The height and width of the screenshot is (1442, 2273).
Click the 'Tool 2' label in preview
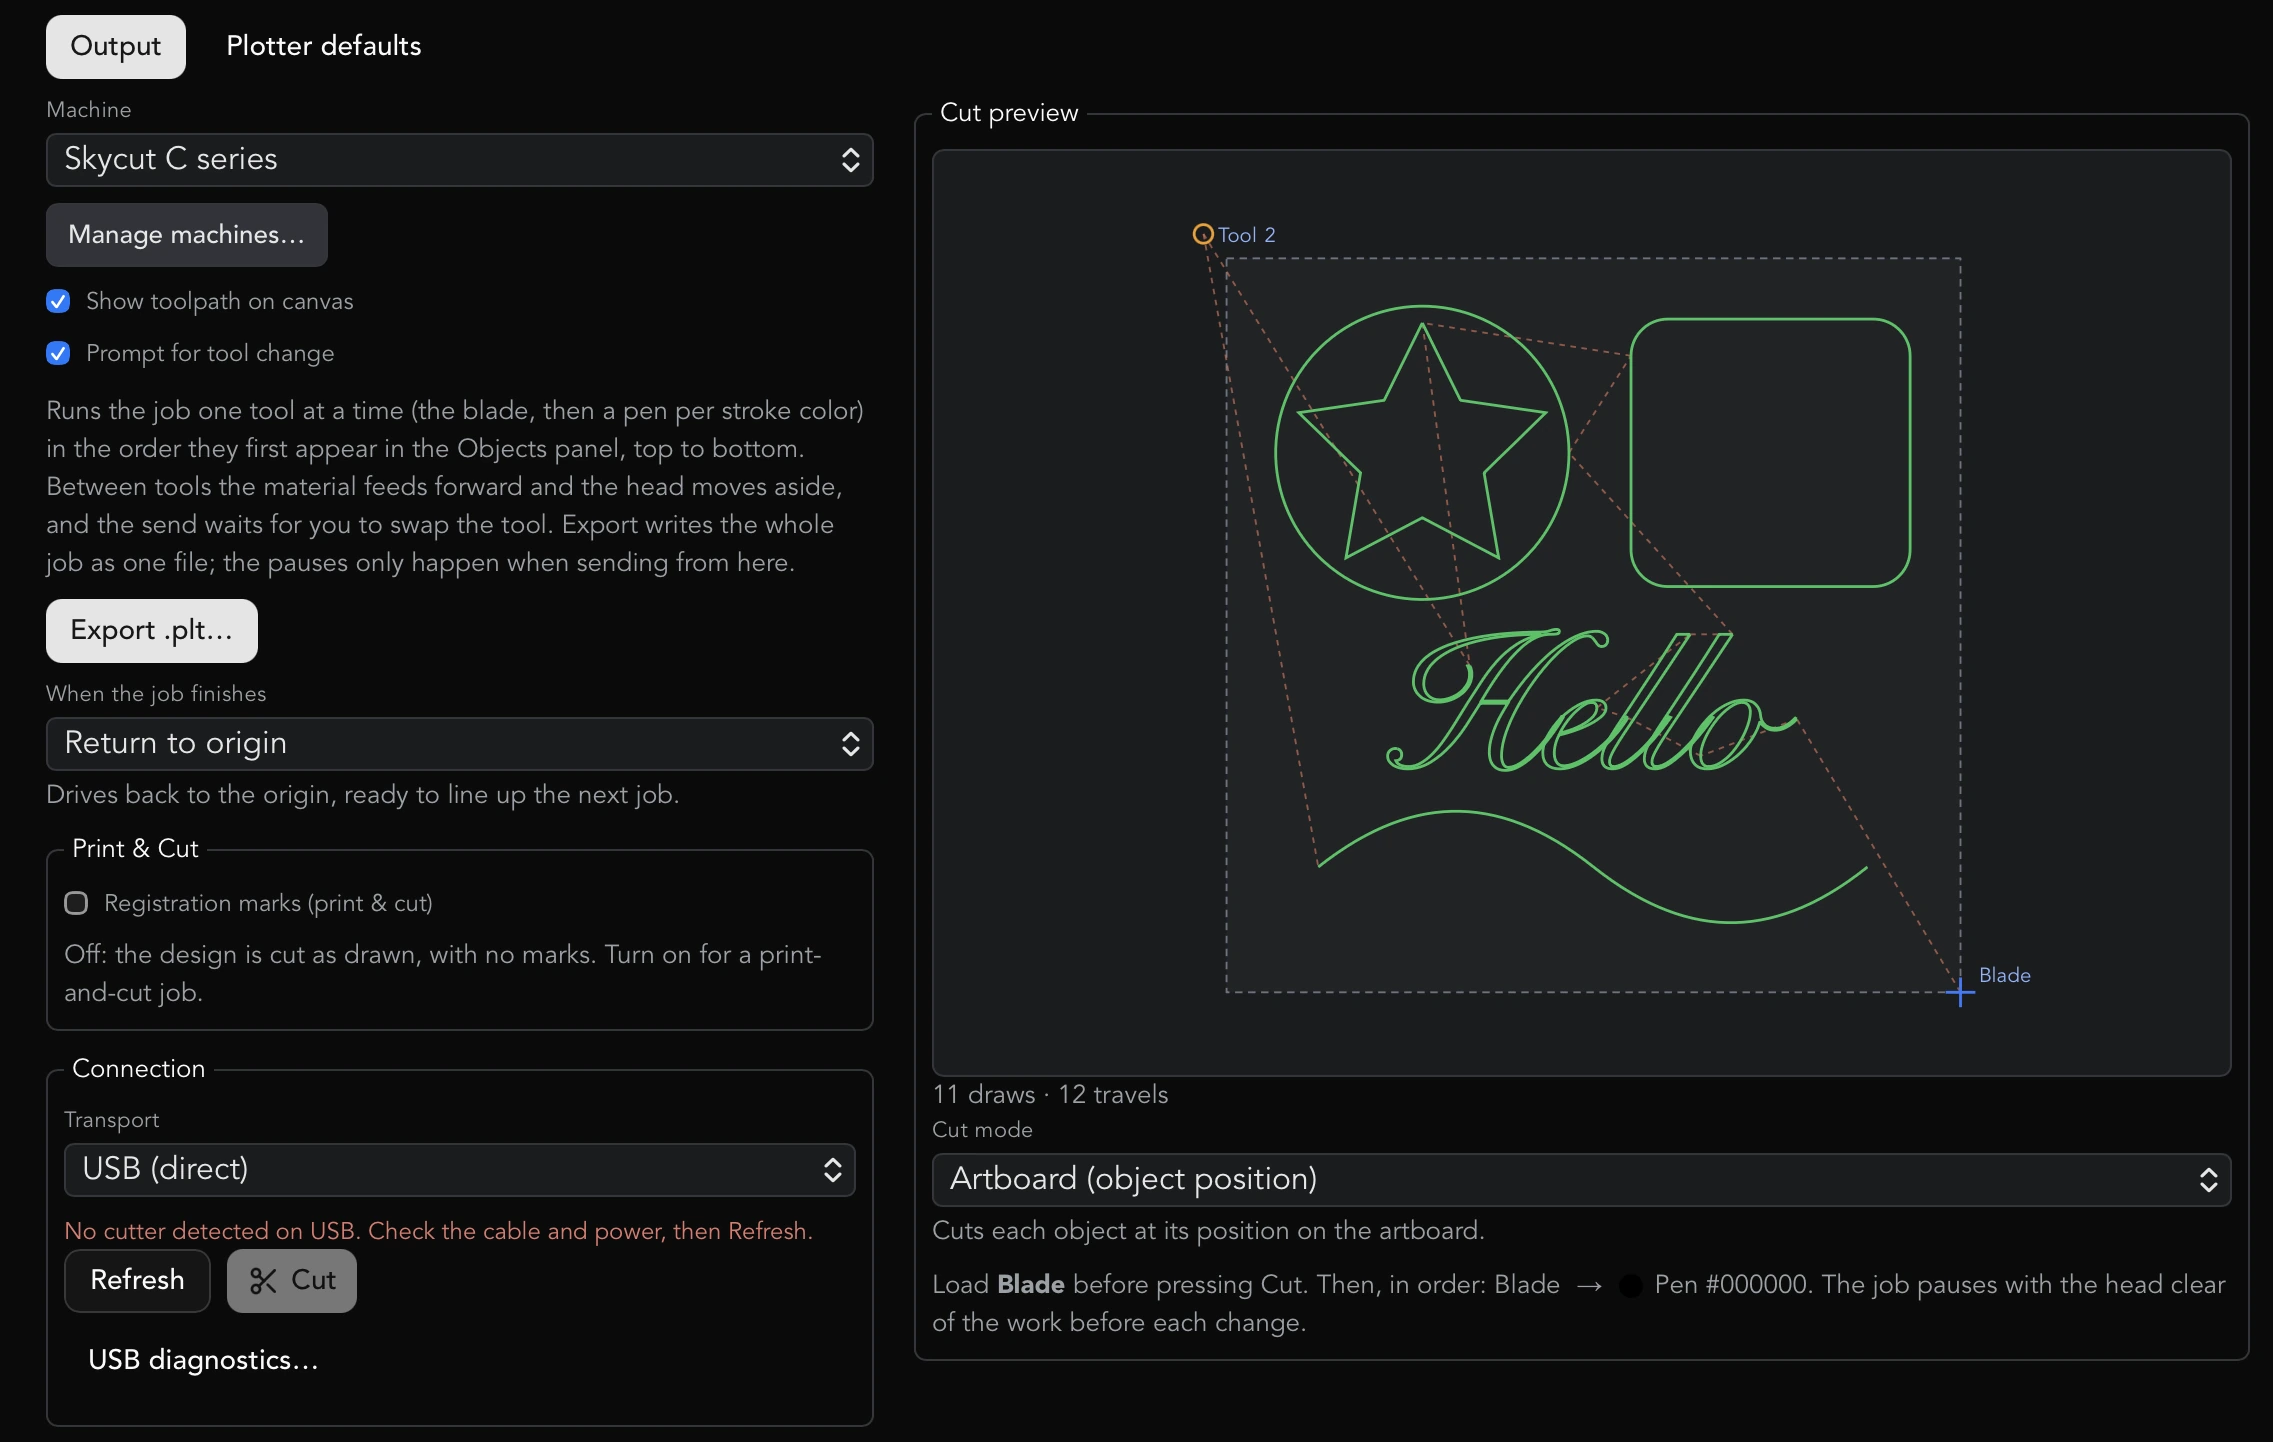1247,235
